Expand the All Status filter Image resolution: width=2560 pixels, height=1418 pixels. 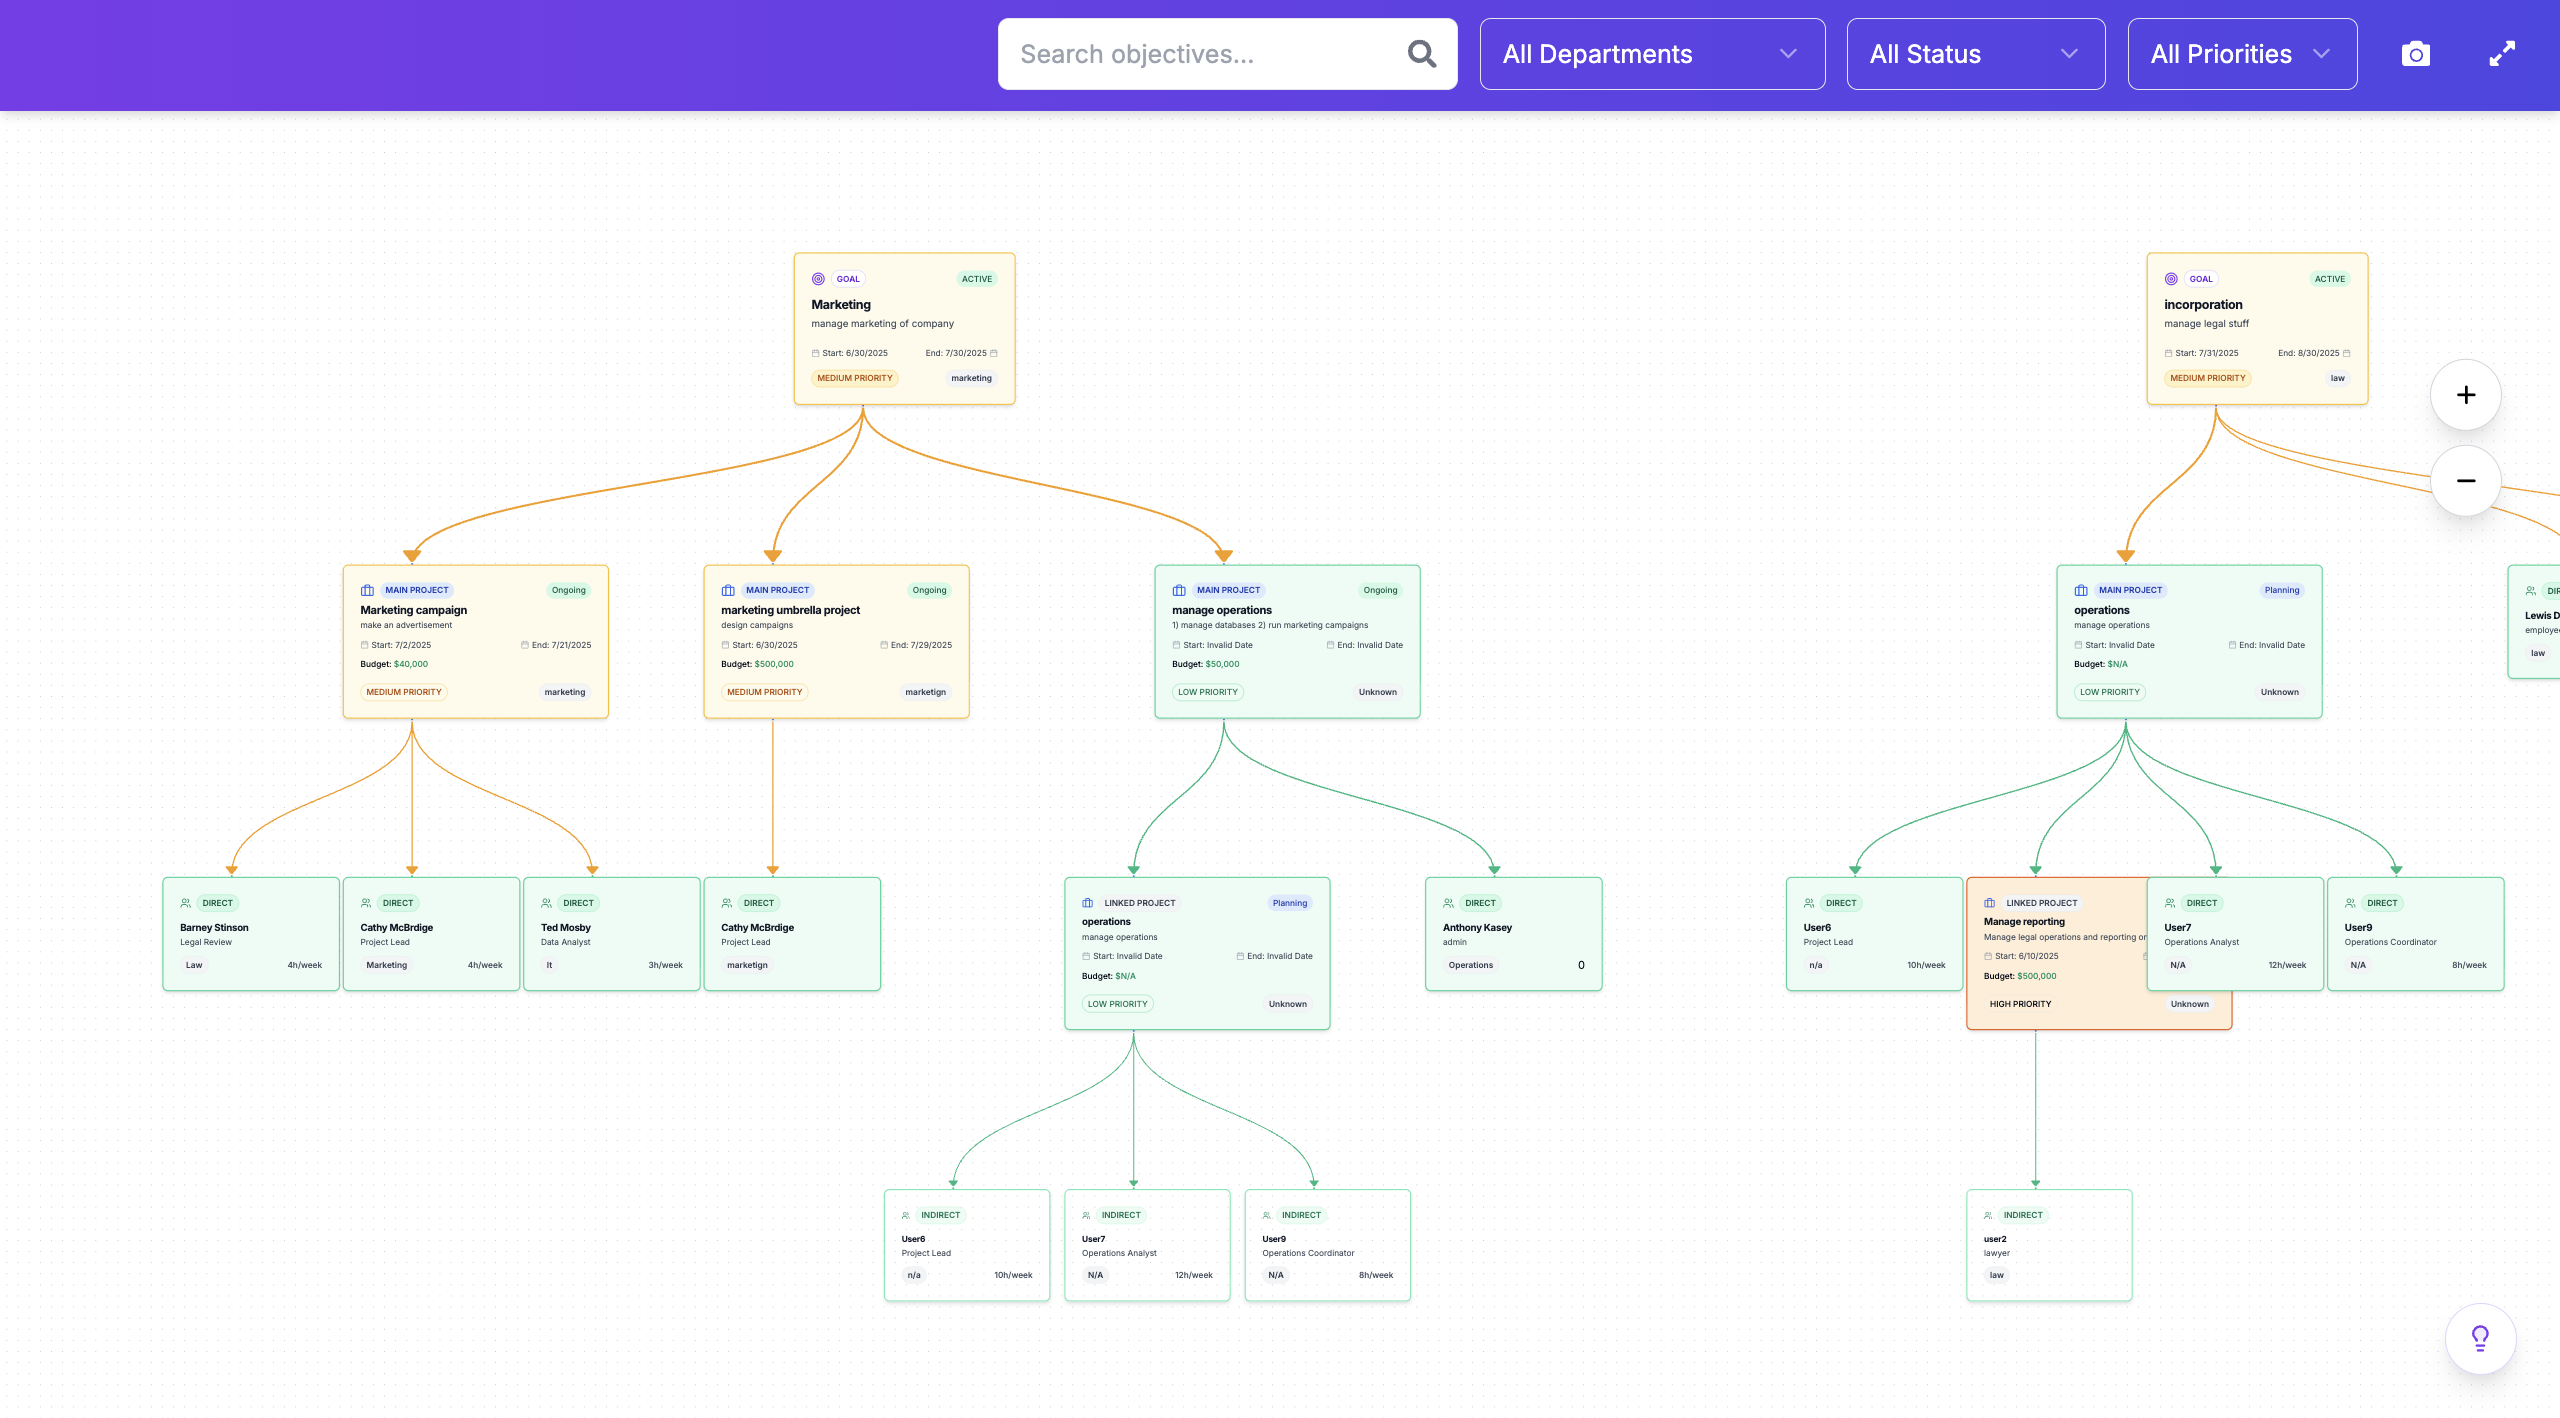point(1975,54)
